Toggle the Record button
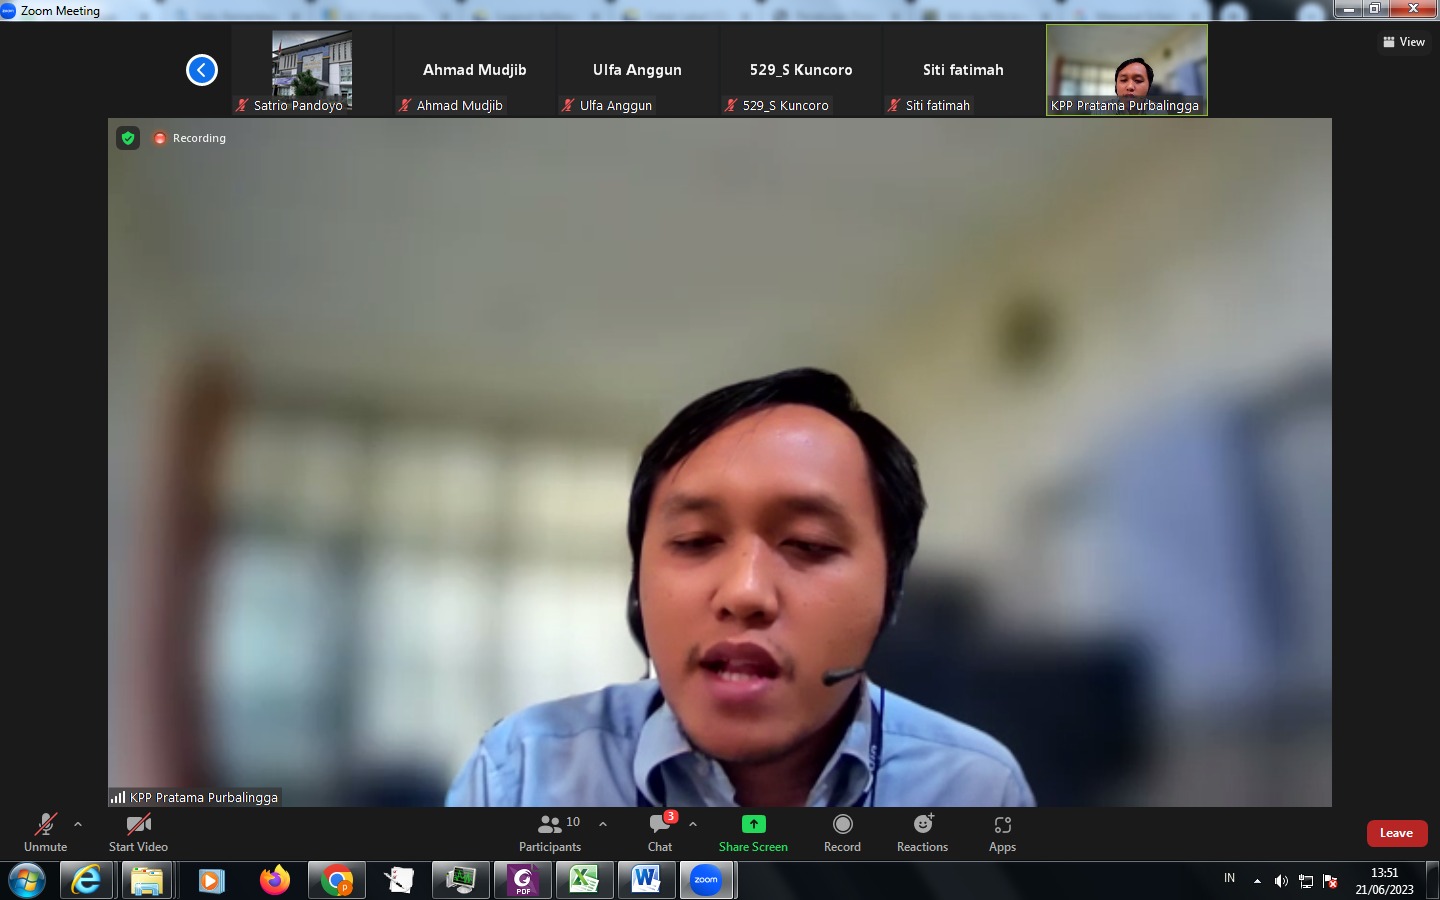The image size is (1440, 900). click(842, 832)
